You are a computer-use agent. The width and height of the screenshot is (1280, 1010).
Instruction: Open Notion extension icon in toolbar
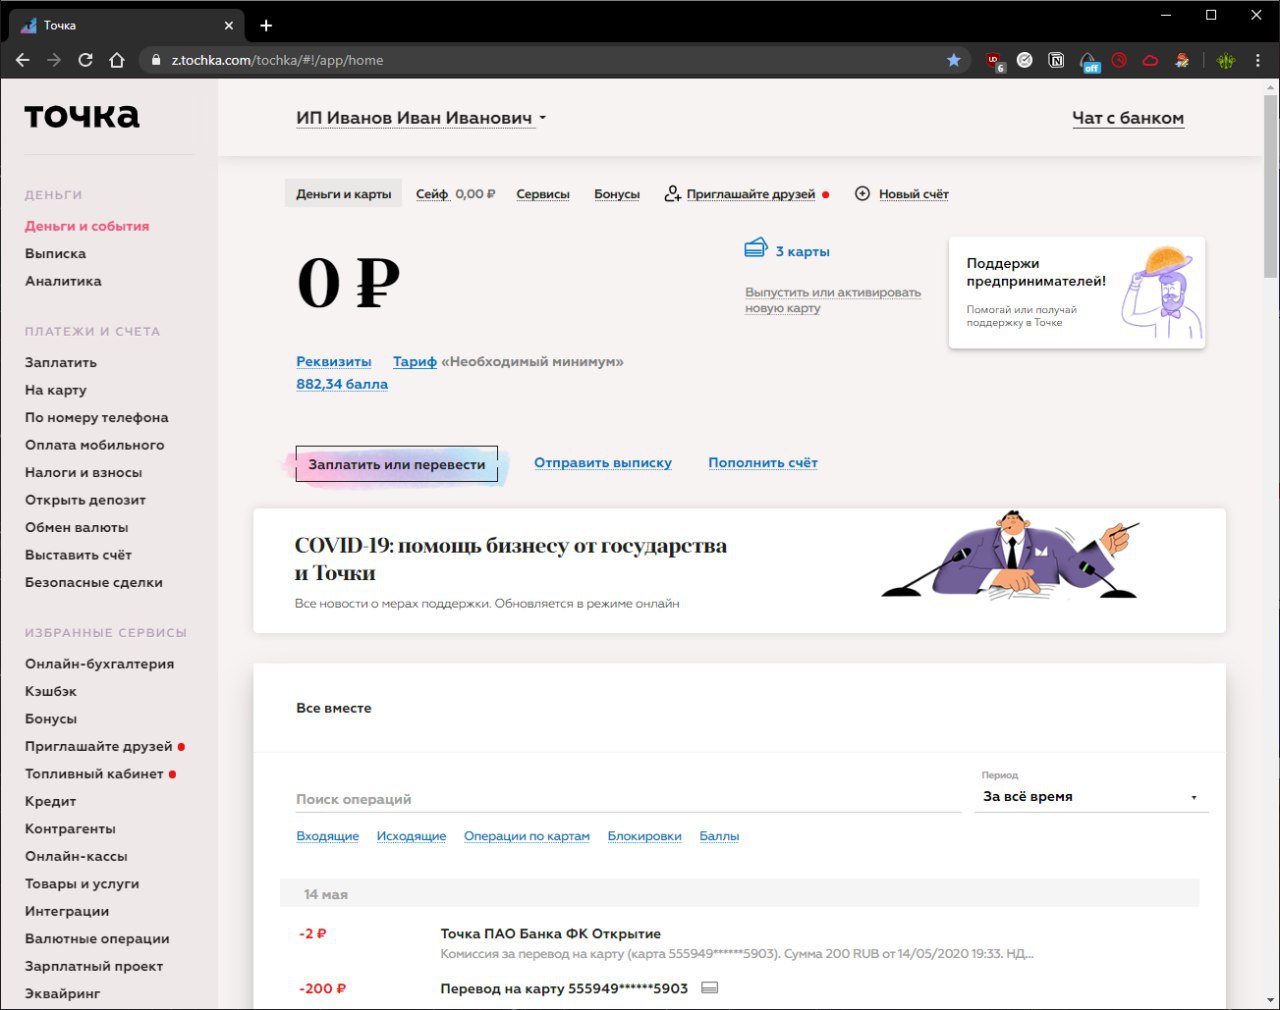pyautogui.click(x=1056, y=60)
